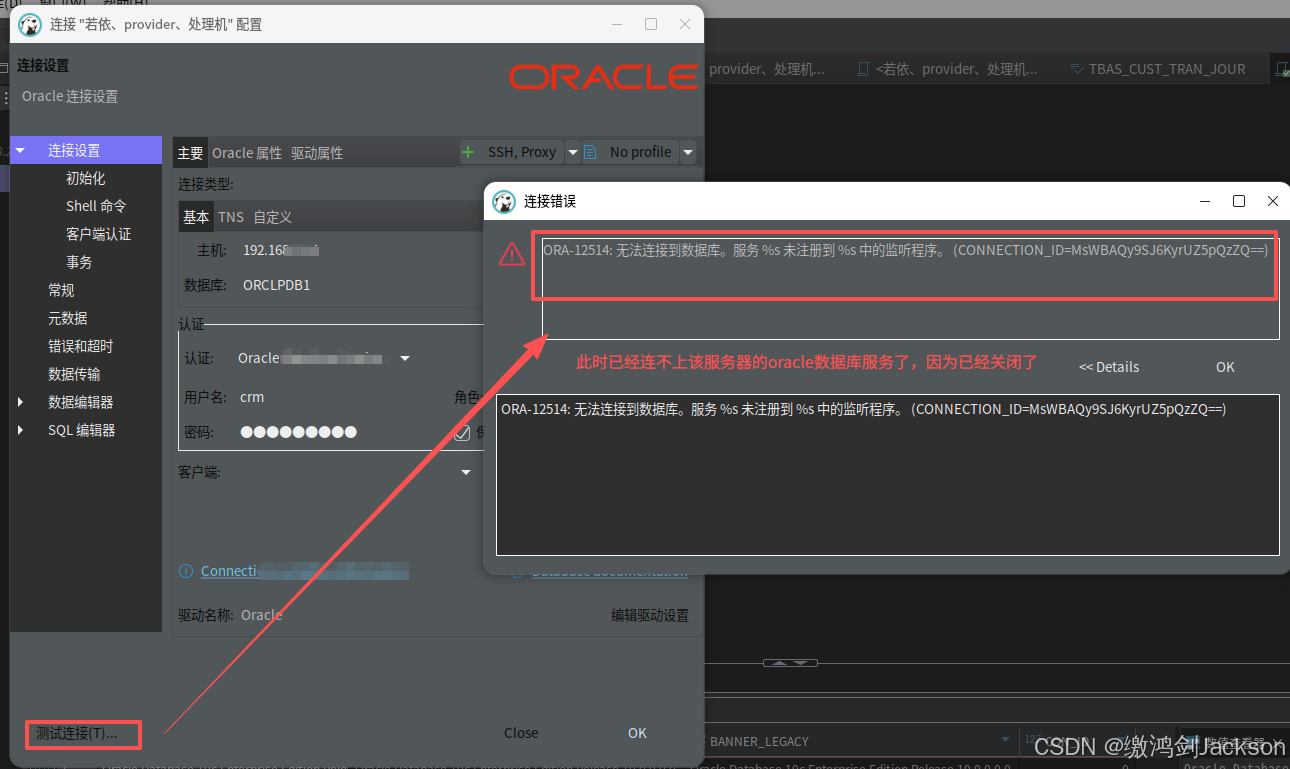Close the 连接错误 dialog with the X
The height and width of the screenshot is (769, 1290).
[1273, 201]
